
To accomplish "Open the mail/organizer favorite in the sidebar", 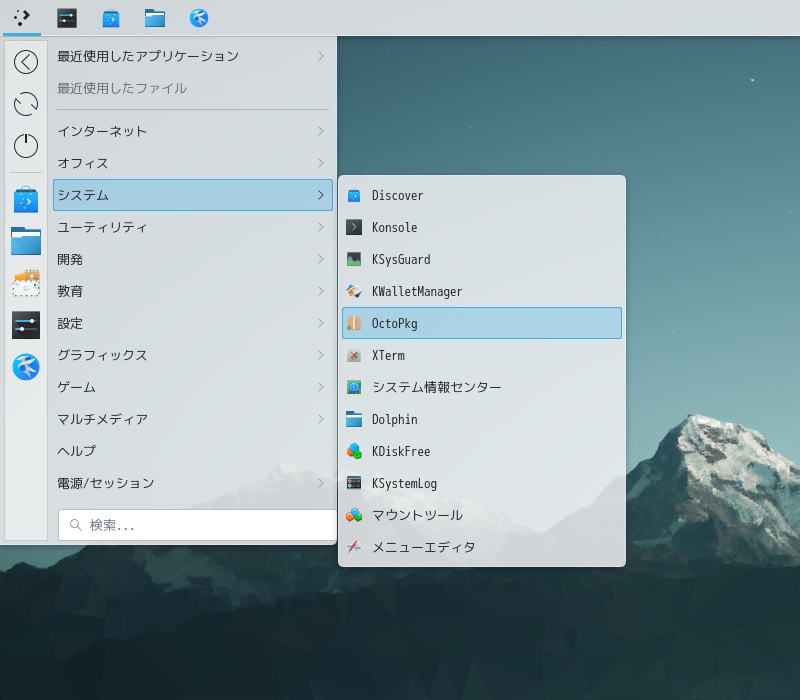I will click(x=26, y=283).
